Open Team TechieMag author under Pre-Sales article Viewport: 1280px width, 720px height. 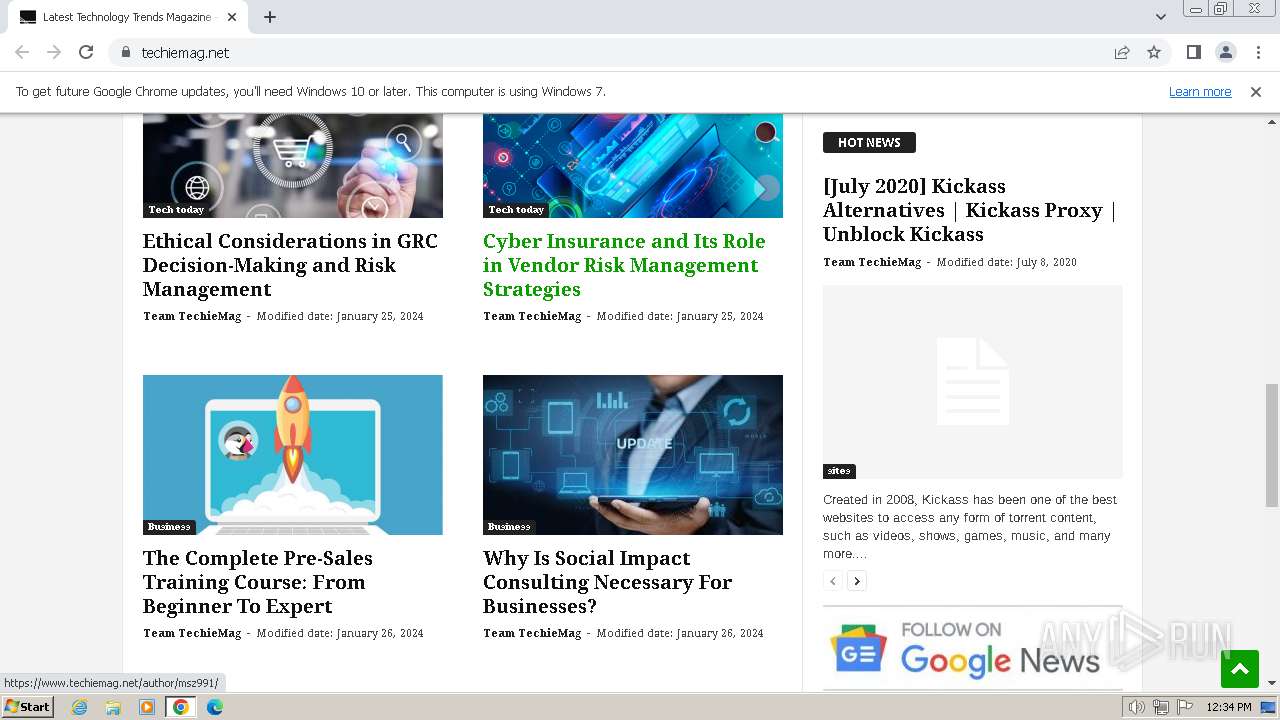point(192,633)
